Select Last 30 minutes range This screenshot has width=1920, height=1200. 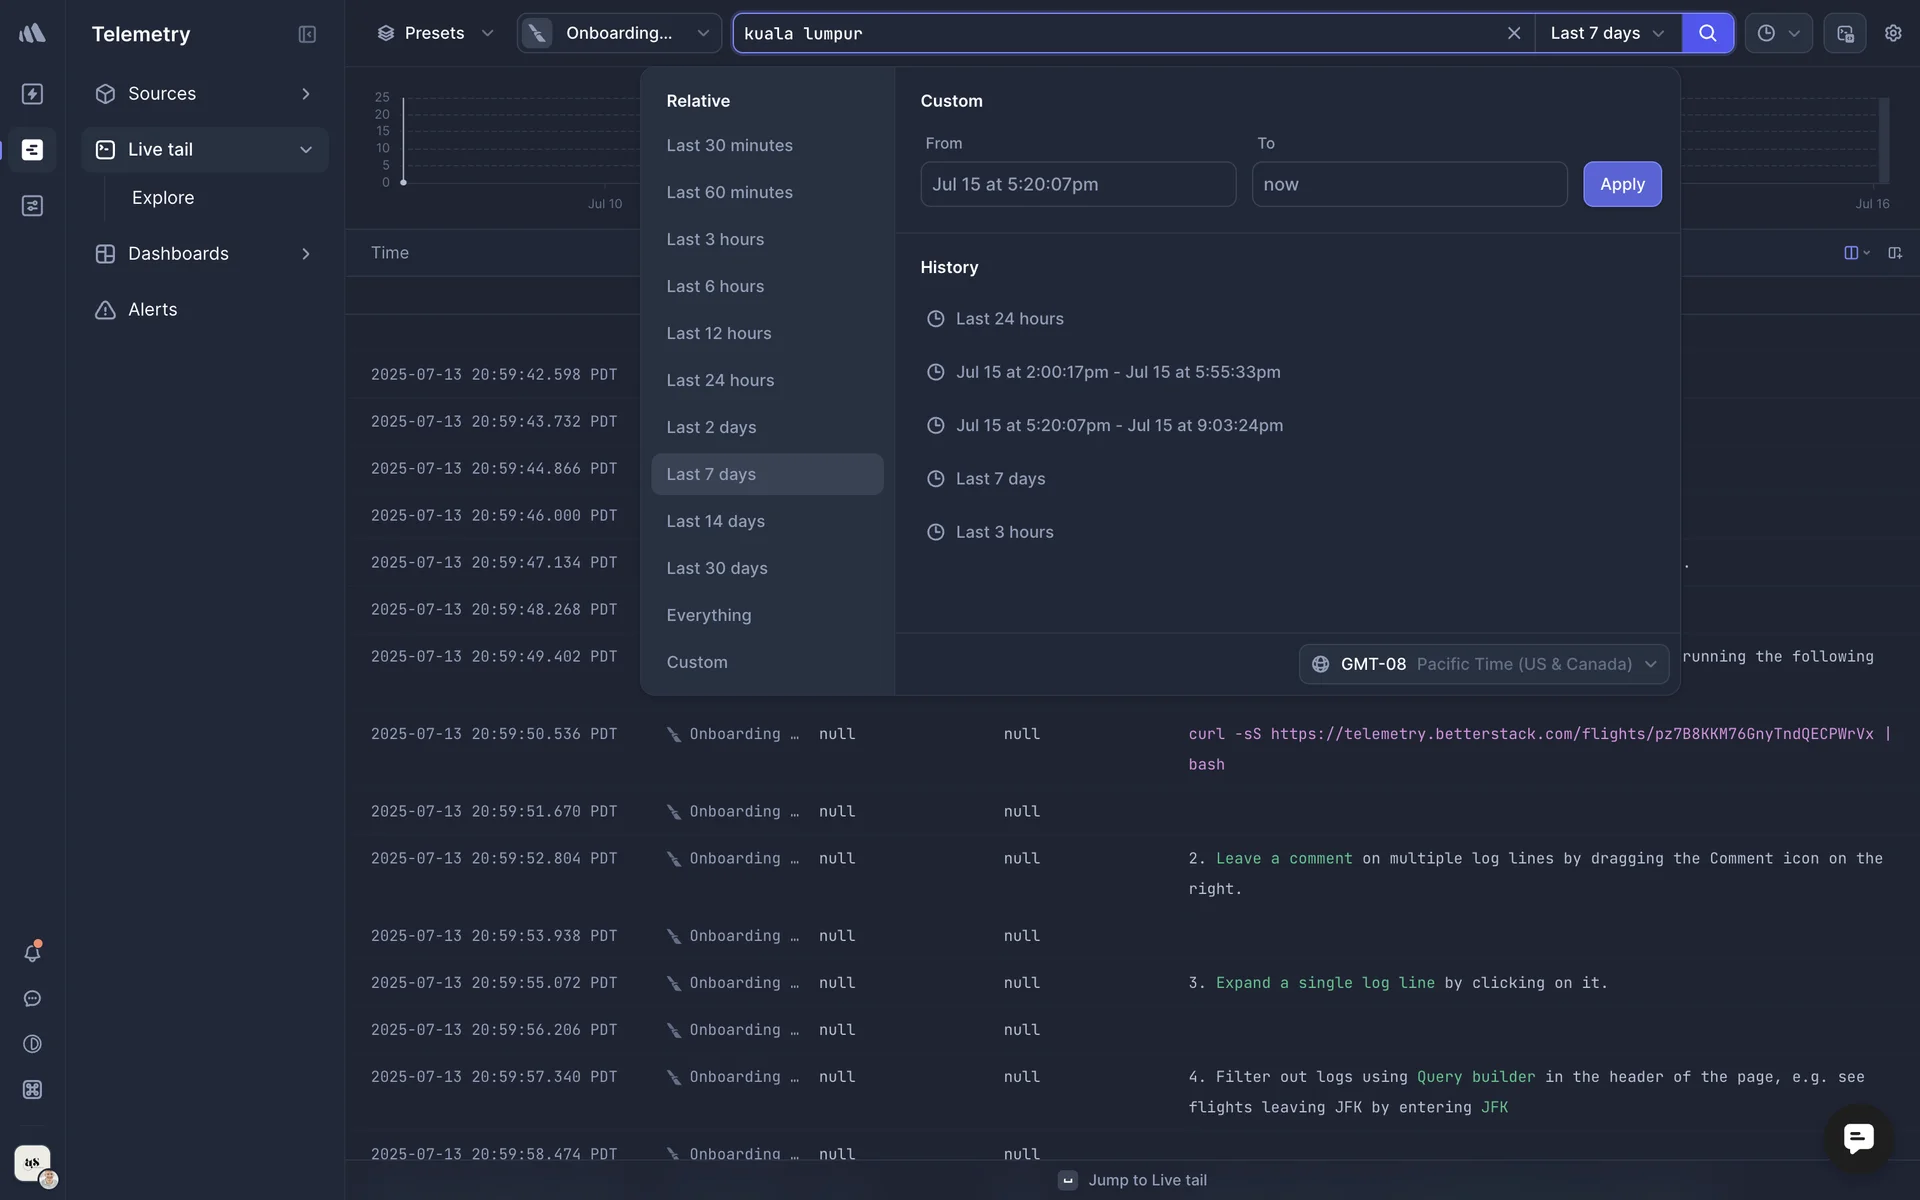pos(729,145)
